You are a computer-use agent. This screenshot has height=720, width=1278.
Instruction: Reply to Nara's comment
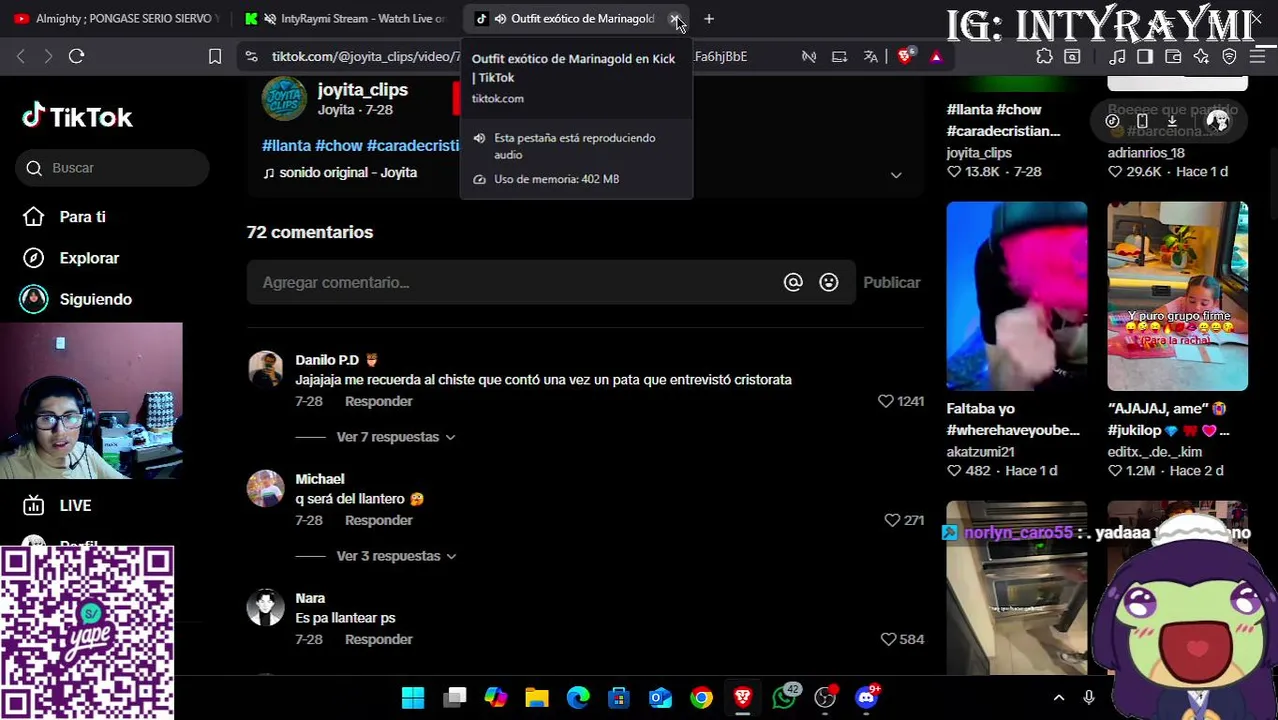378,639
